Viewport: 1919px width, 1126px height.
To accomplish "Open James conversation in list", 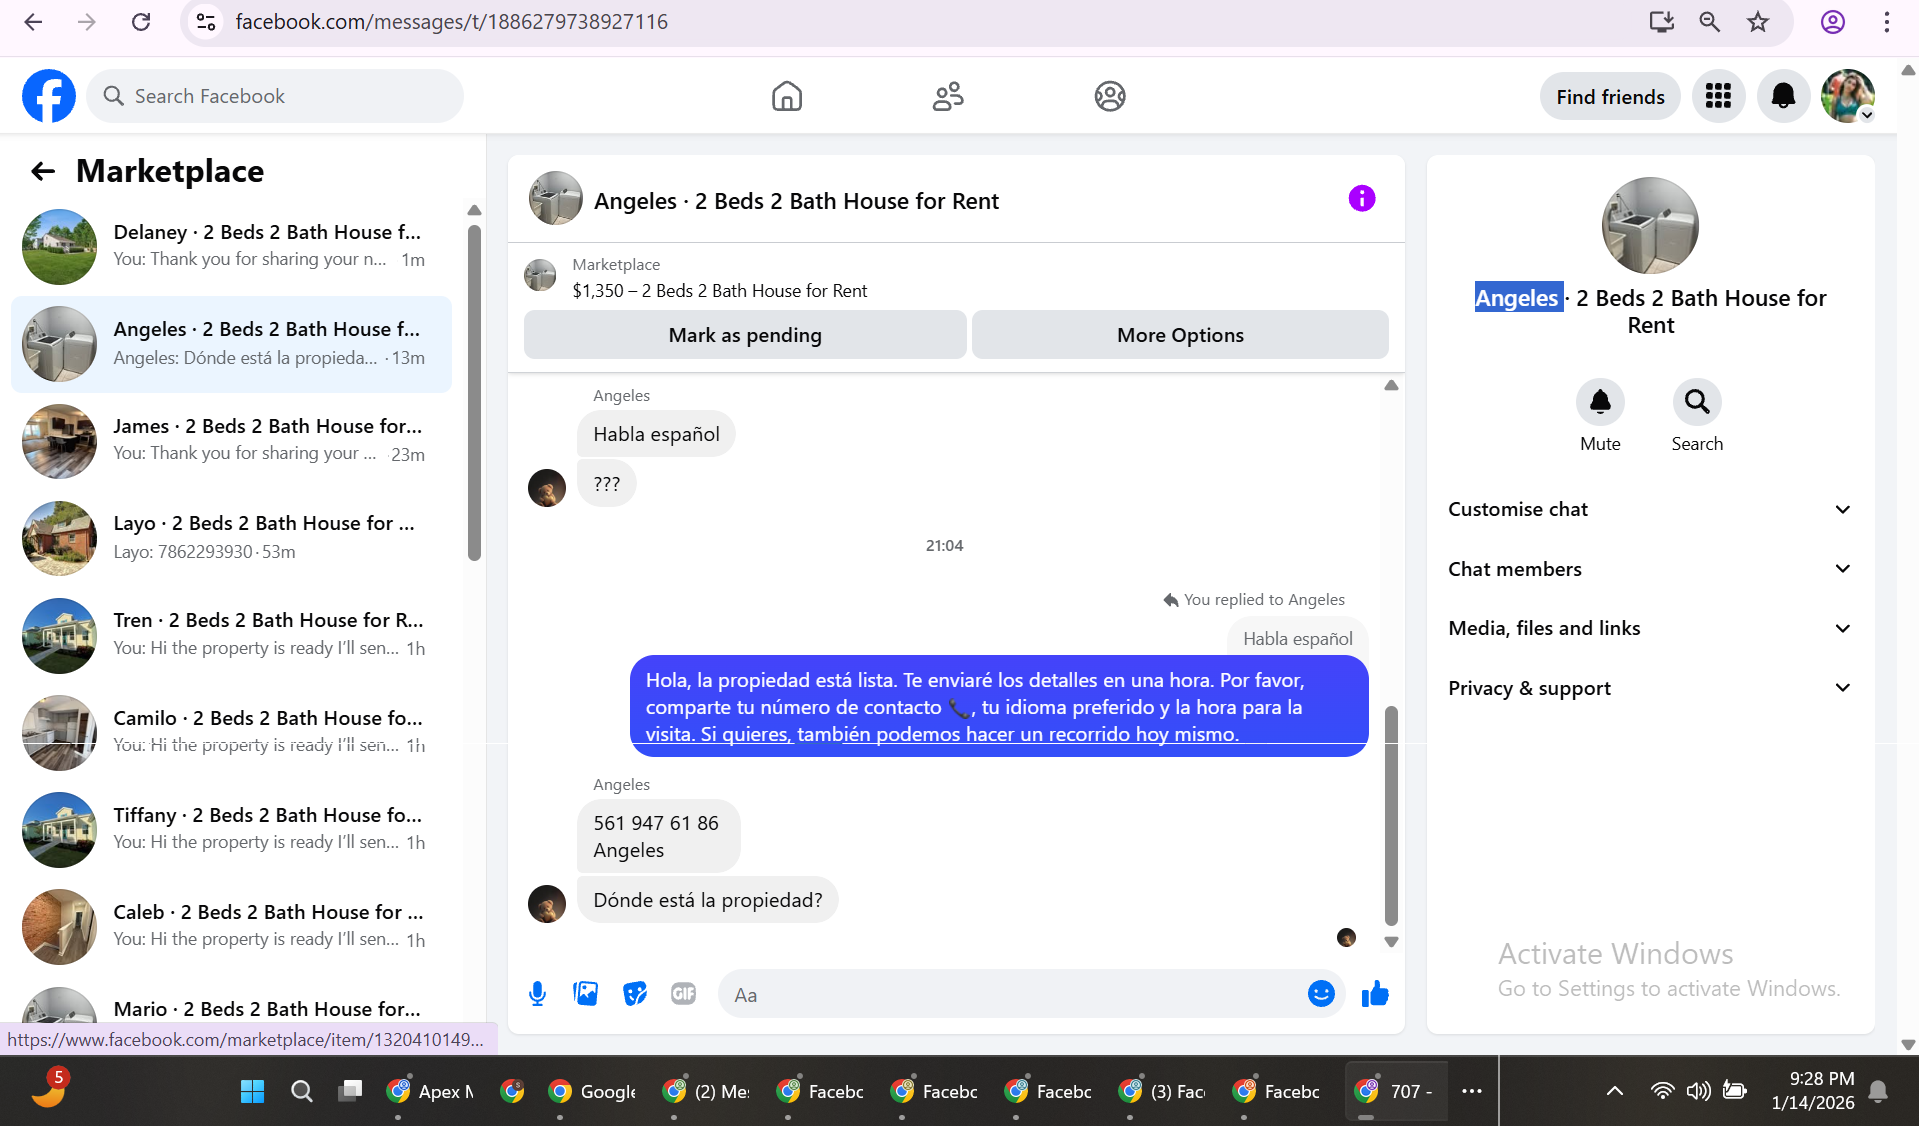I will pos(231,440).
